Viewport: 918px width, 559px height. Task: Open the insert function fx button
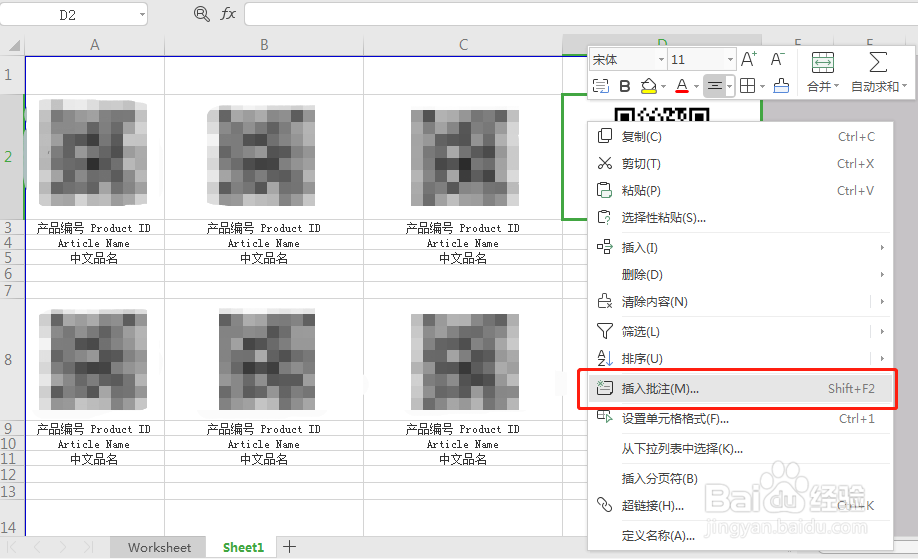pos(228,14)
